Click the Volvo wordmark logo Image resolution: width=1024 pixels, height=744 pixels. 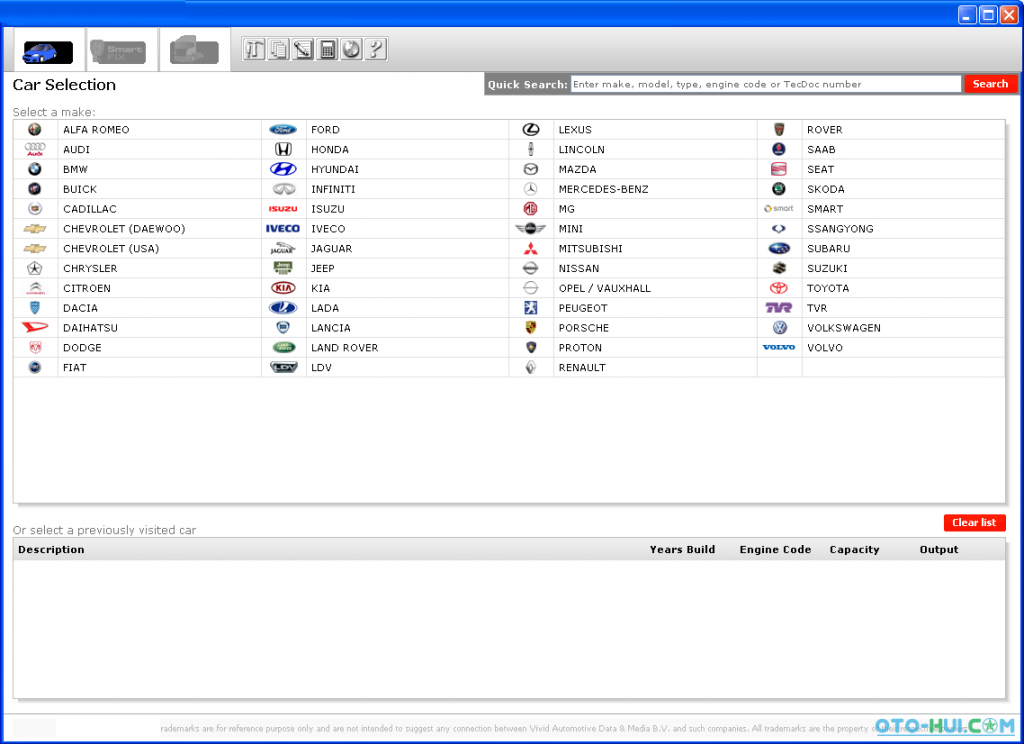coord(779,348)
